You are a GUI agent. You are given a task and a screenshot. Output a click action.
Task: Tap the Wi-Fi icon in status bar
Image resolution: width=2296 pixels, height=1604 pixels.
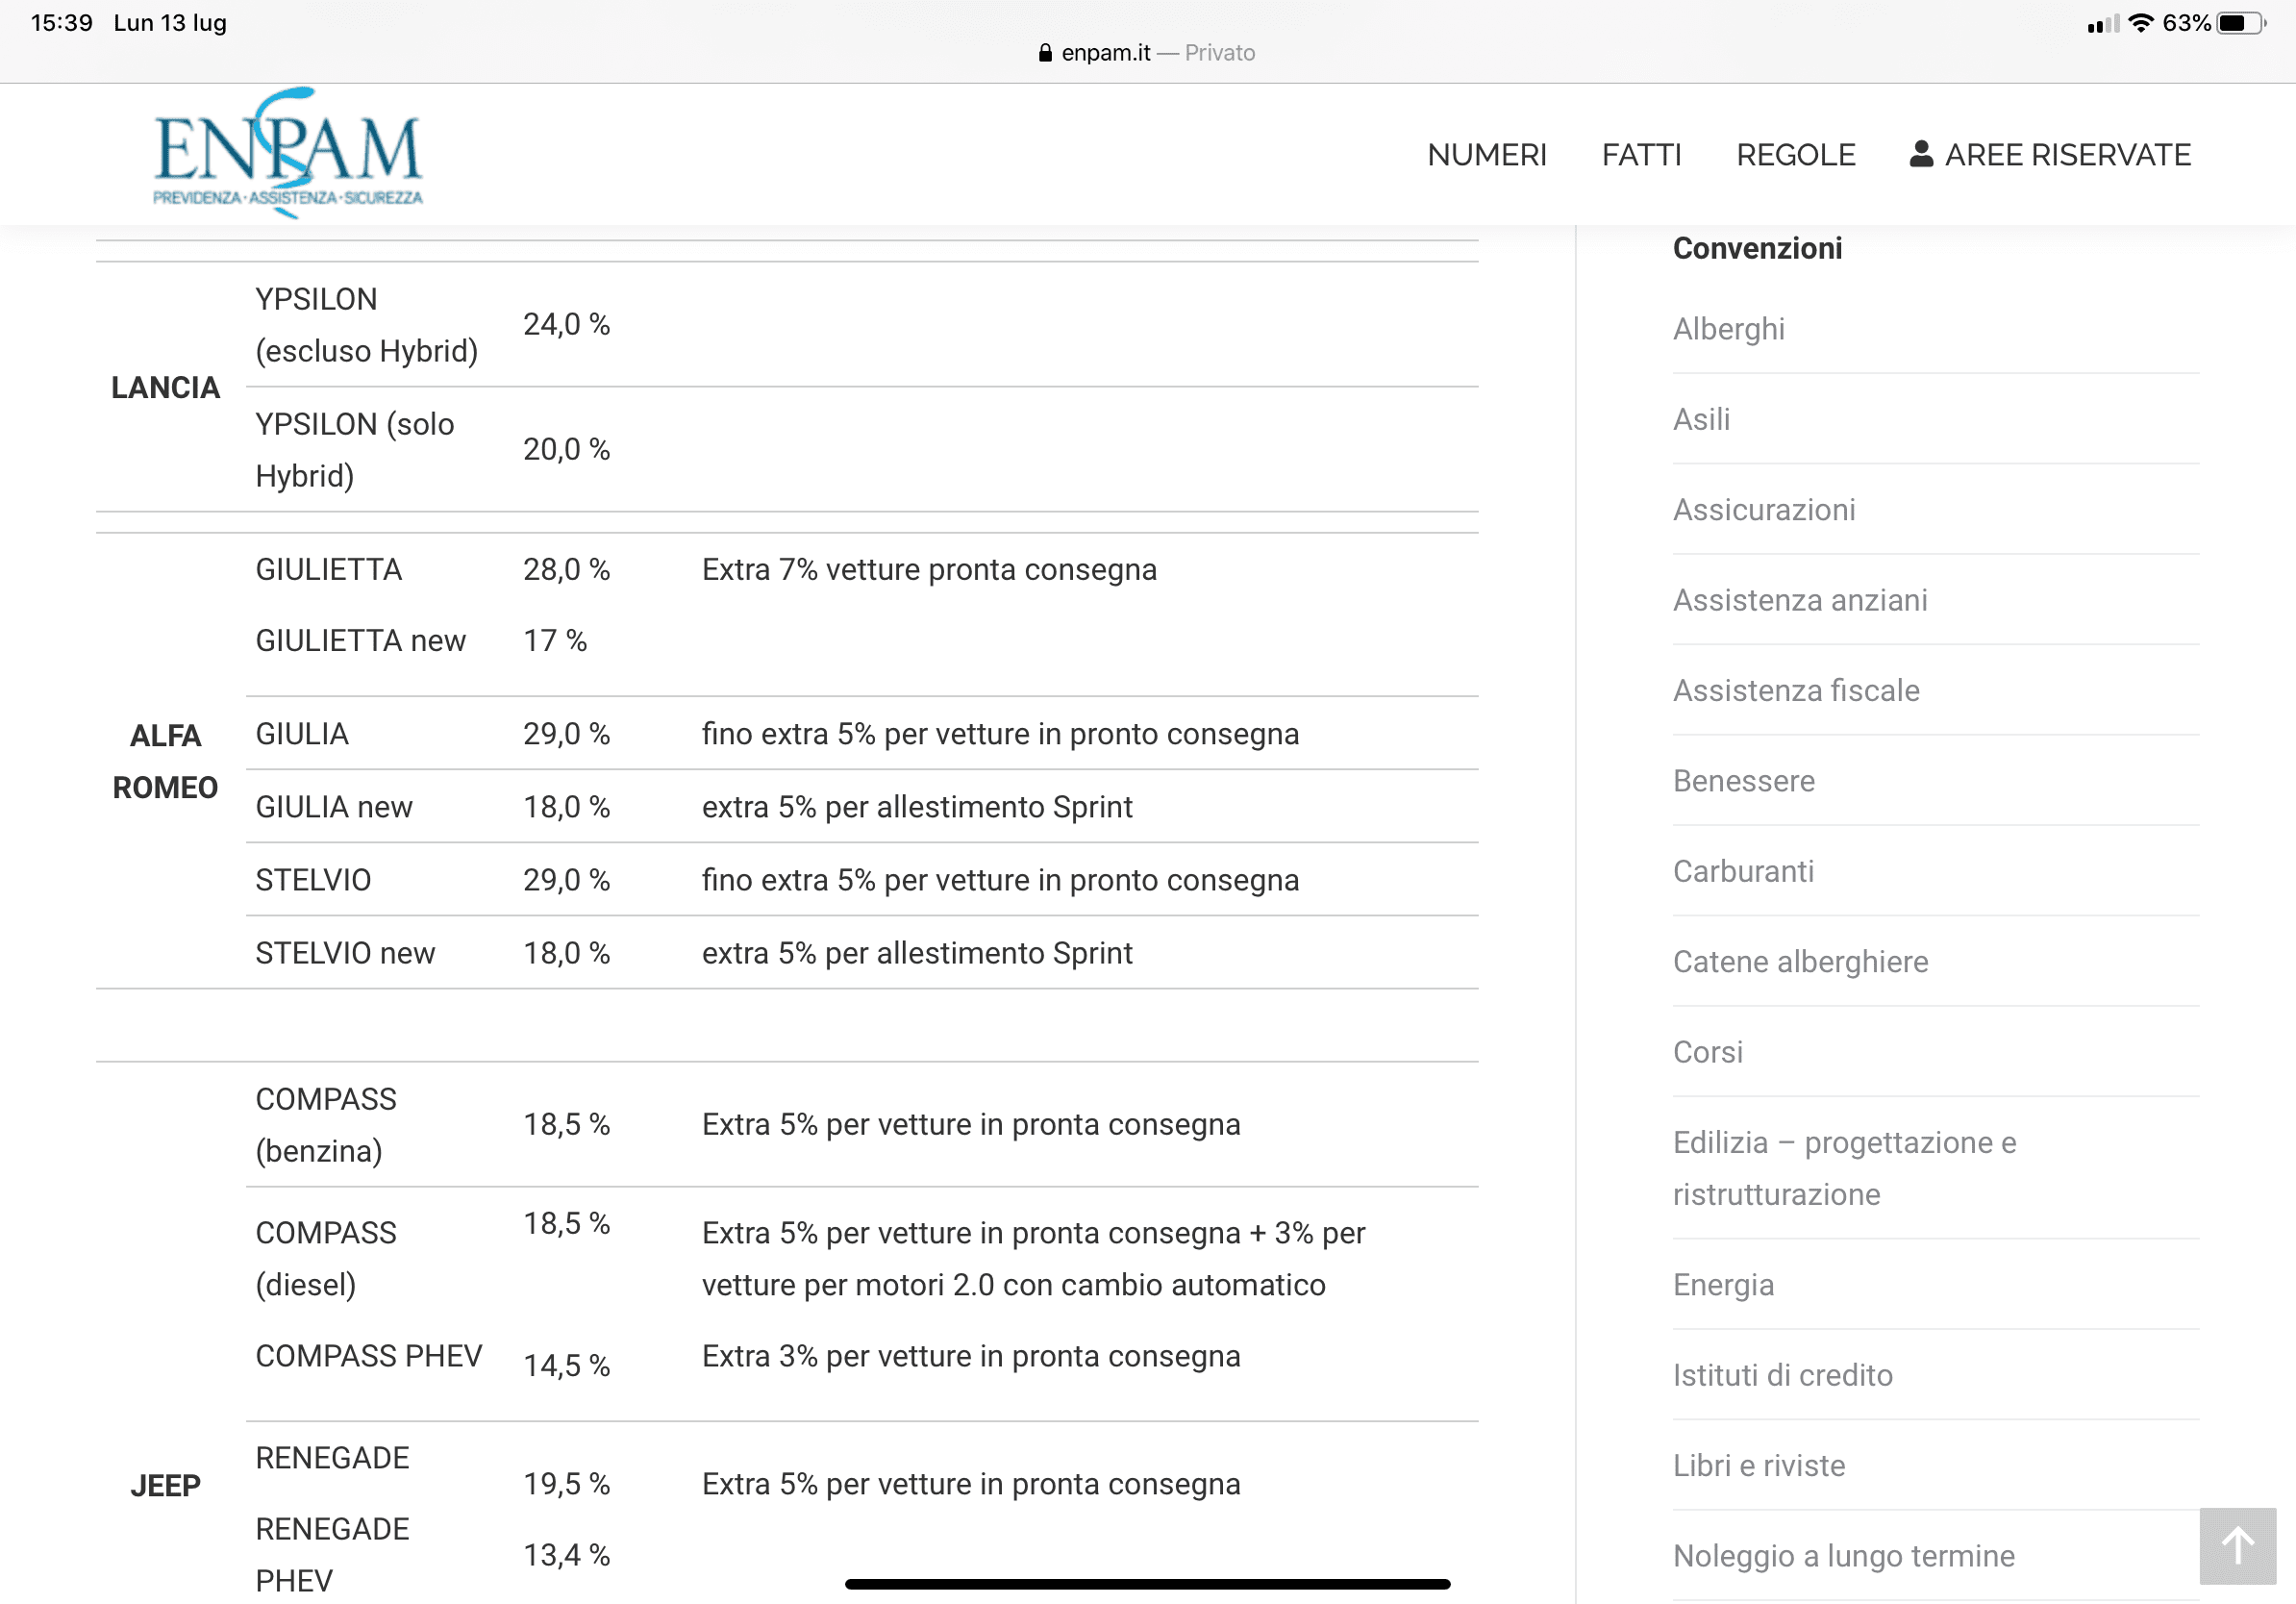2141,23
